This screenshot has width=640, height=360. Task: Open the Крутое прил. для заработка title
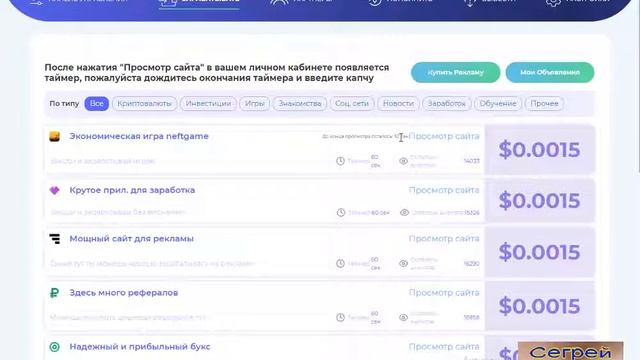coord(132,190)
